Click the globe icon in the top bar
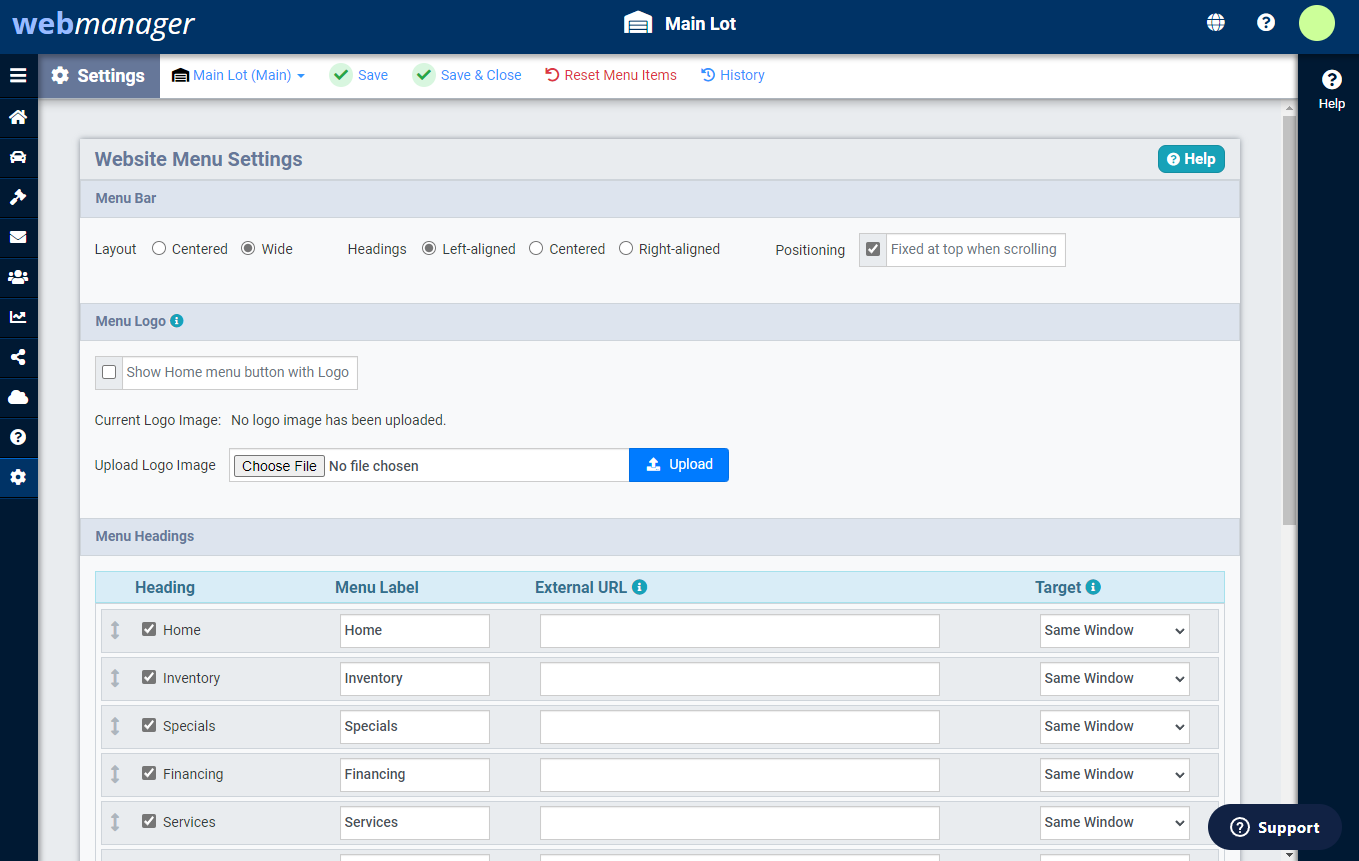The width and height of the screenshot is (1359, 861). tap(1215, 21)
